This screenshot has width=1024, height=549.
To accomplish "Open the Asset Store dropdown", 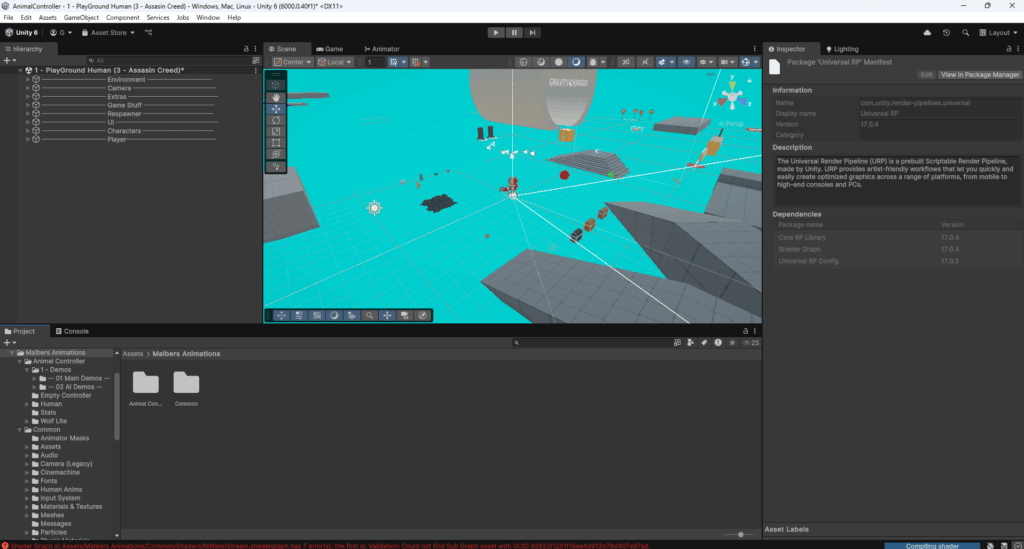I will [108, 33].
